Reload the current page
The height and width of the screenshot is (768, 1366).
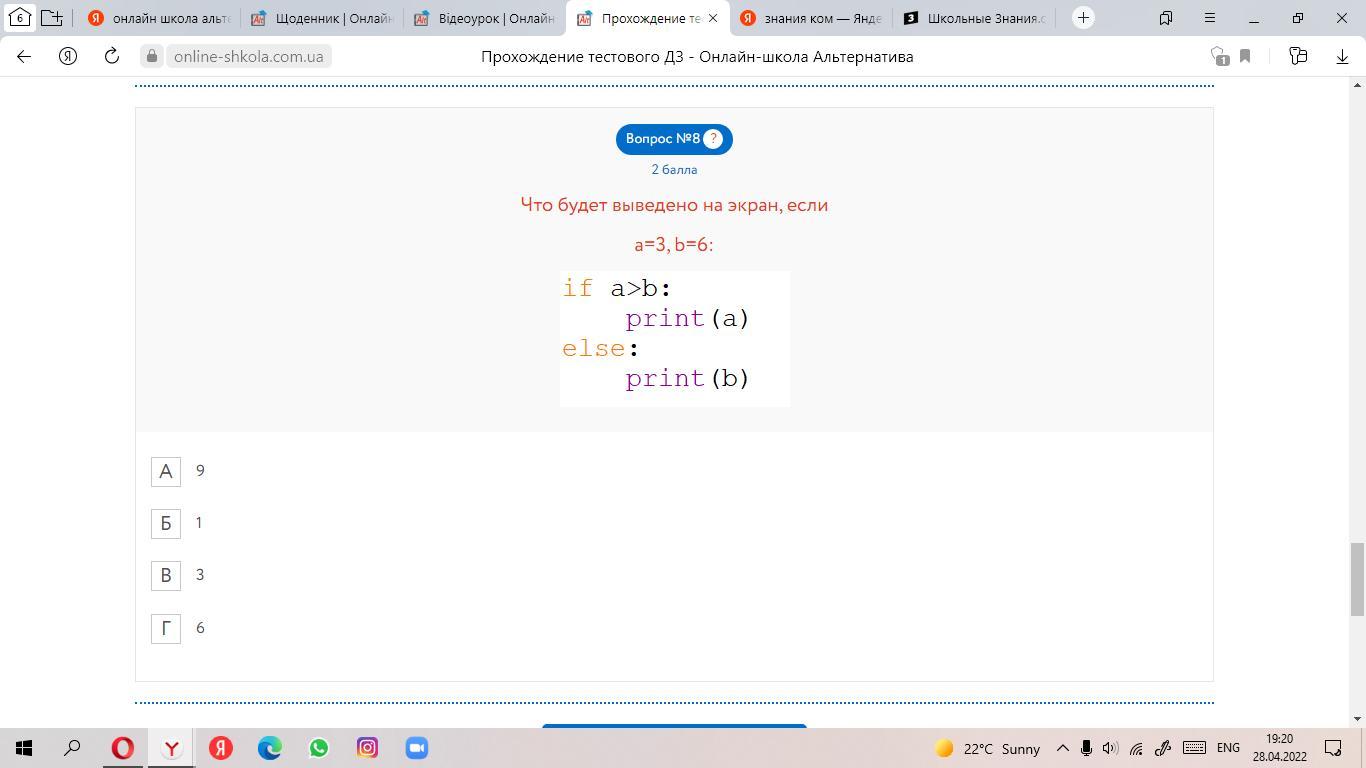click(112, 57)
